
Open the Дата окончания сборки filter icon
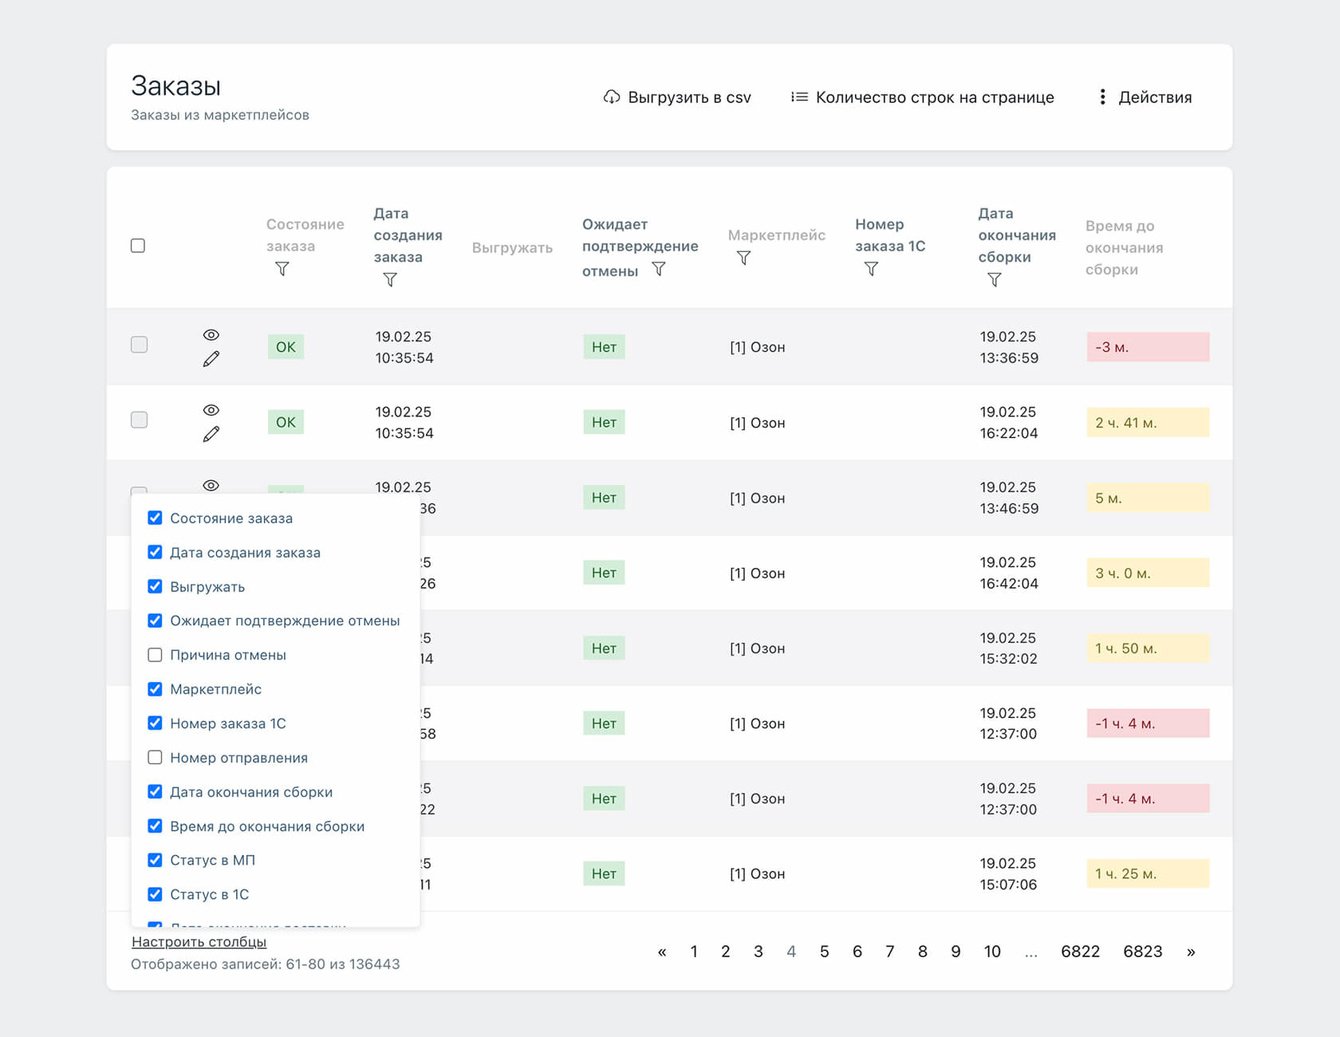[994, 280]
